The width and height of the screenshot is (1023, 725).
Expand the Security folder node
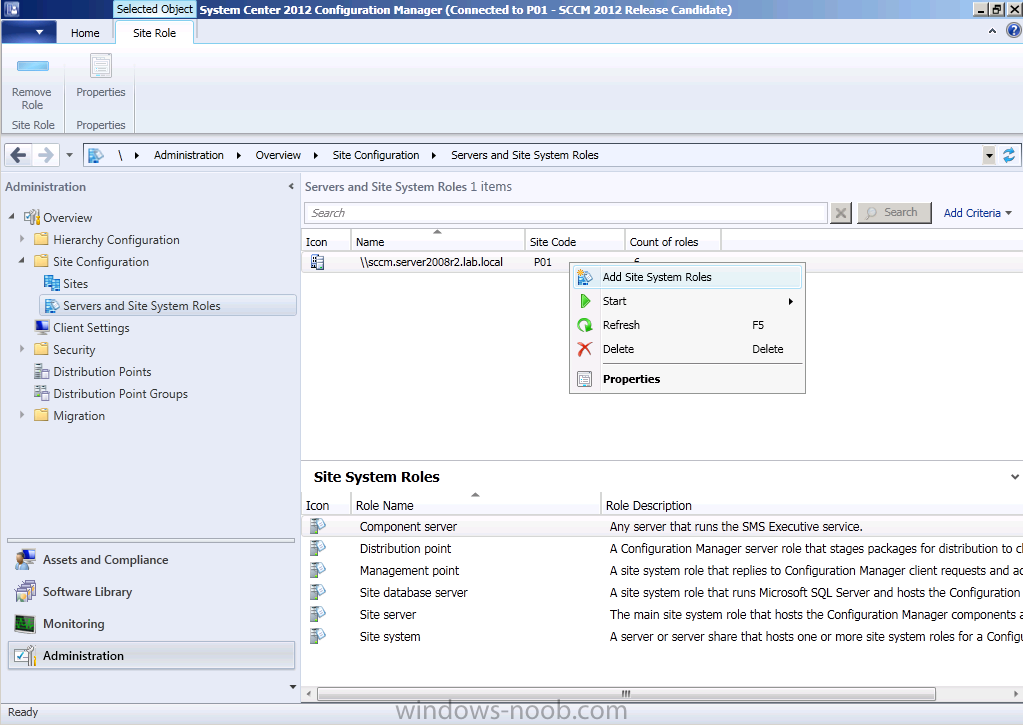pyautogui.click(x=22, y=349)
